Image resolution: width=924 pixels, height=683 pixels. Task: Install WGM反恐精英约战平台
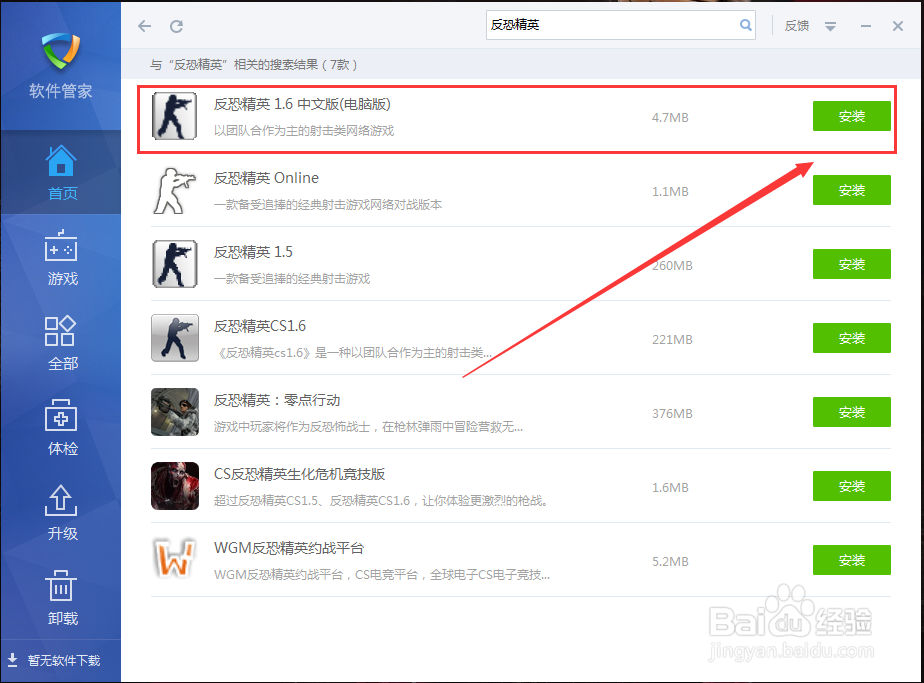click(852, 560)
